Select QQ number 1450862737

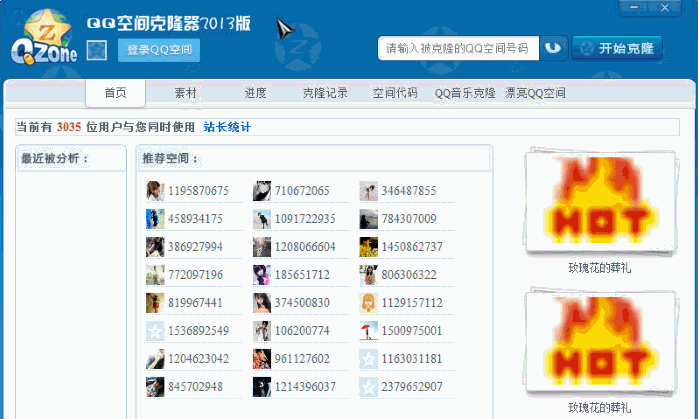click(412, 247)
